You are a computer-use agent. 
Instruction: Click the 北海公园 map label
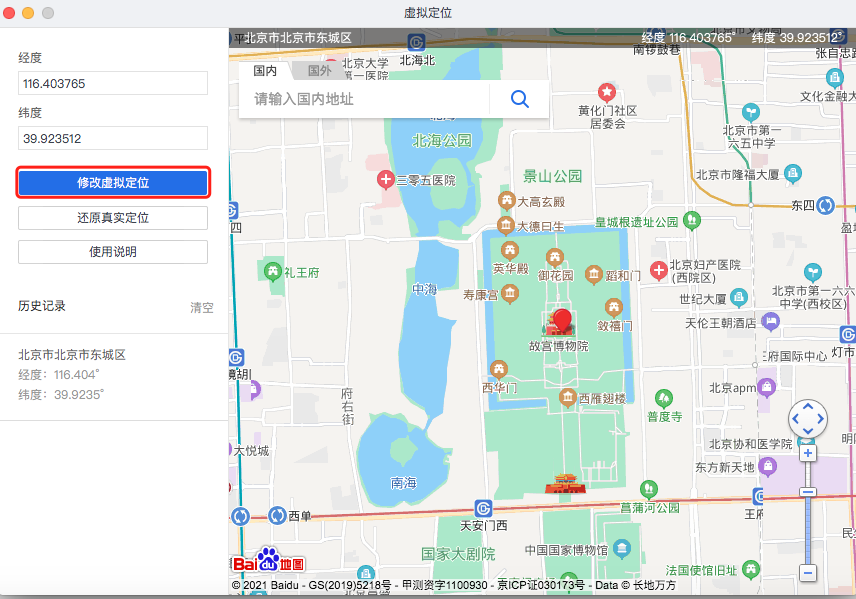442,141
